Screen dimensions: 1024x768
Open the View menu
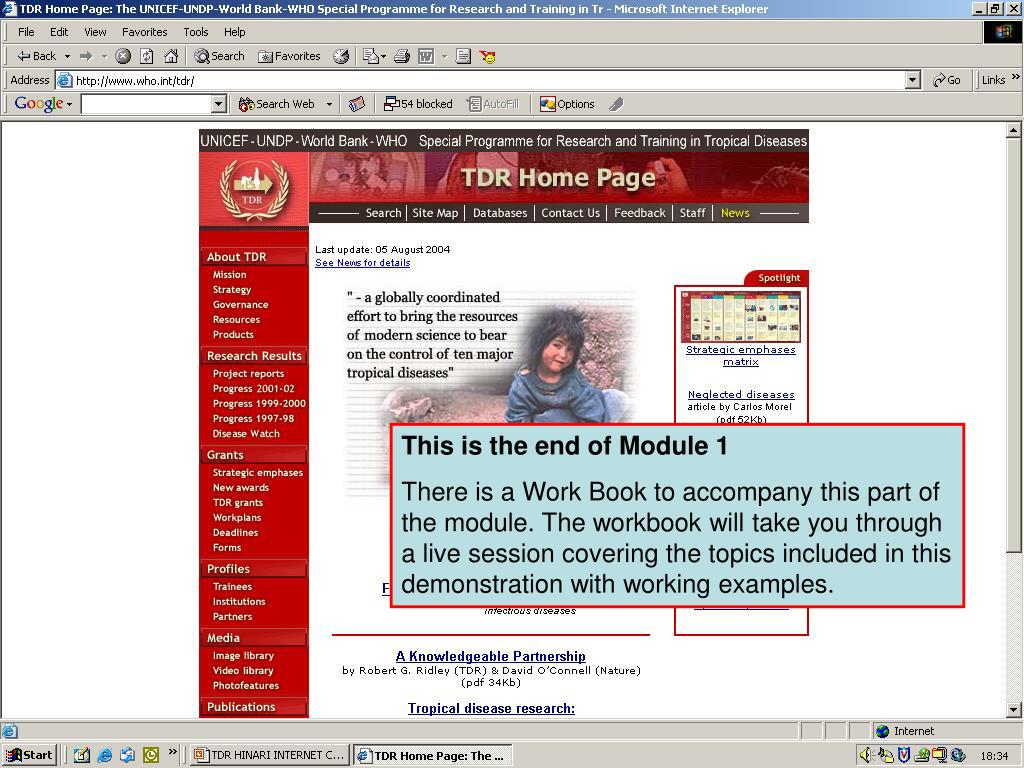95,32
